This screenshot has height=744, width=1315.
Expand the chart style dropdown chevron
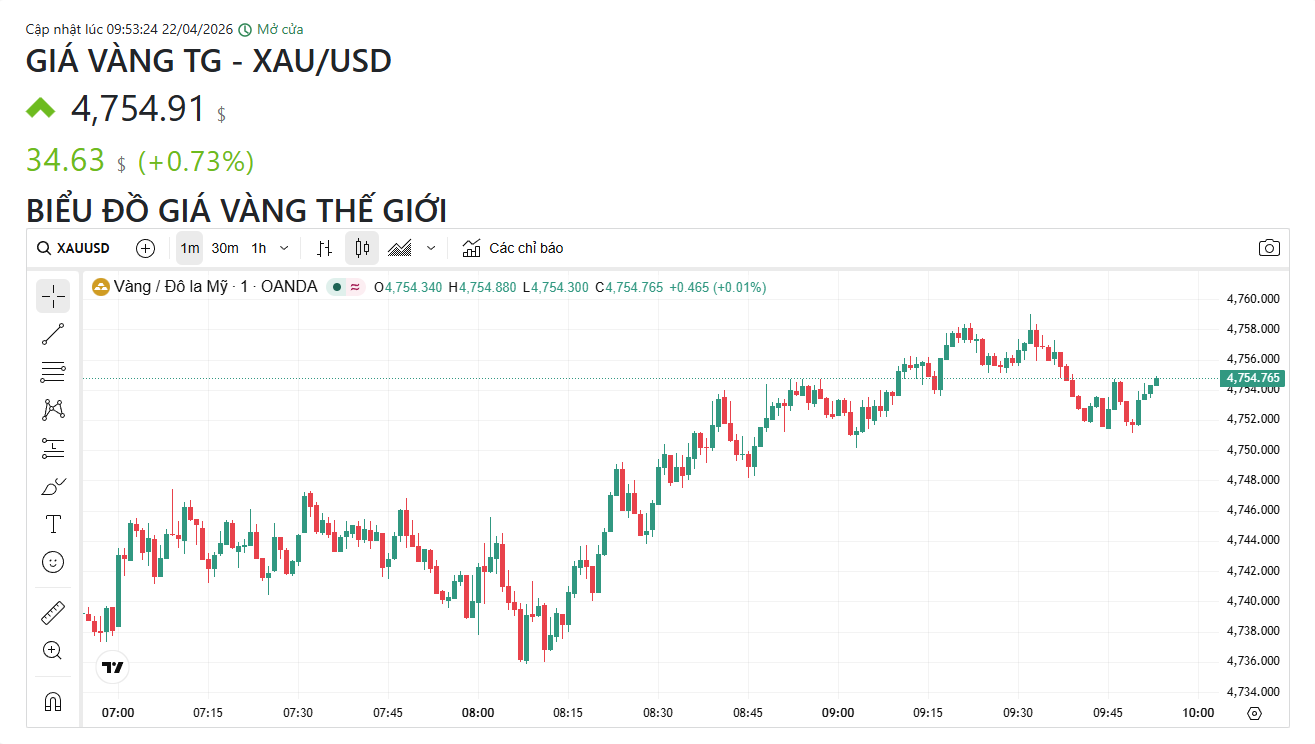point(431,248)
